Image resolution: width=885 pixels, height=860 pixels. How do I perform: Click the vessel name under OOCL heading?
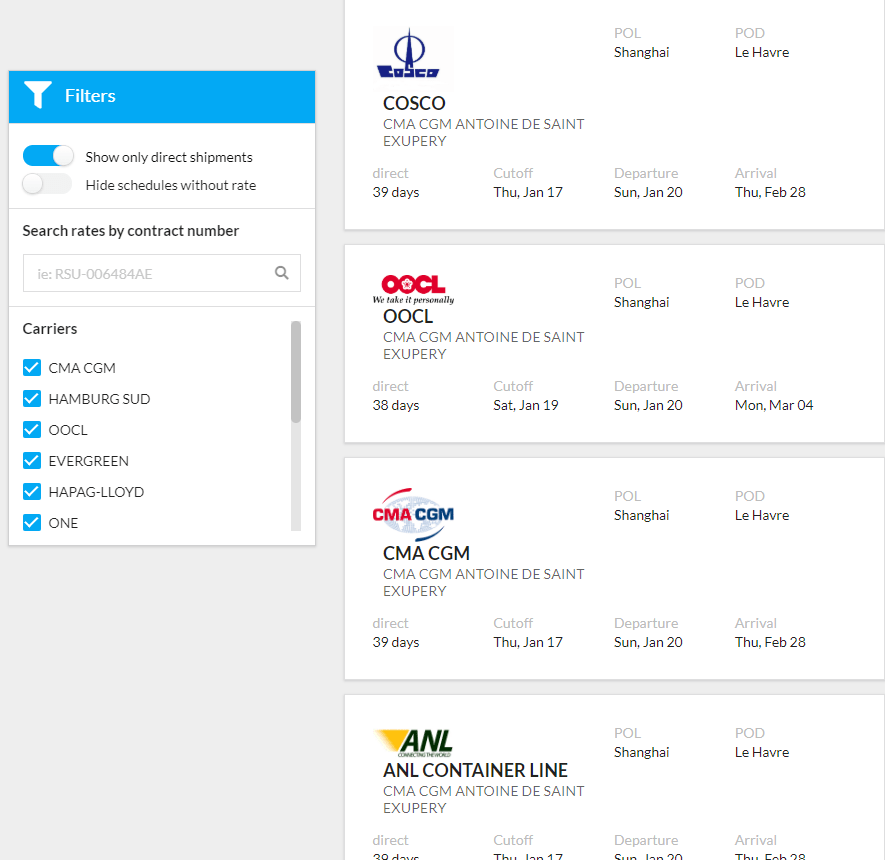pos(484,345)
